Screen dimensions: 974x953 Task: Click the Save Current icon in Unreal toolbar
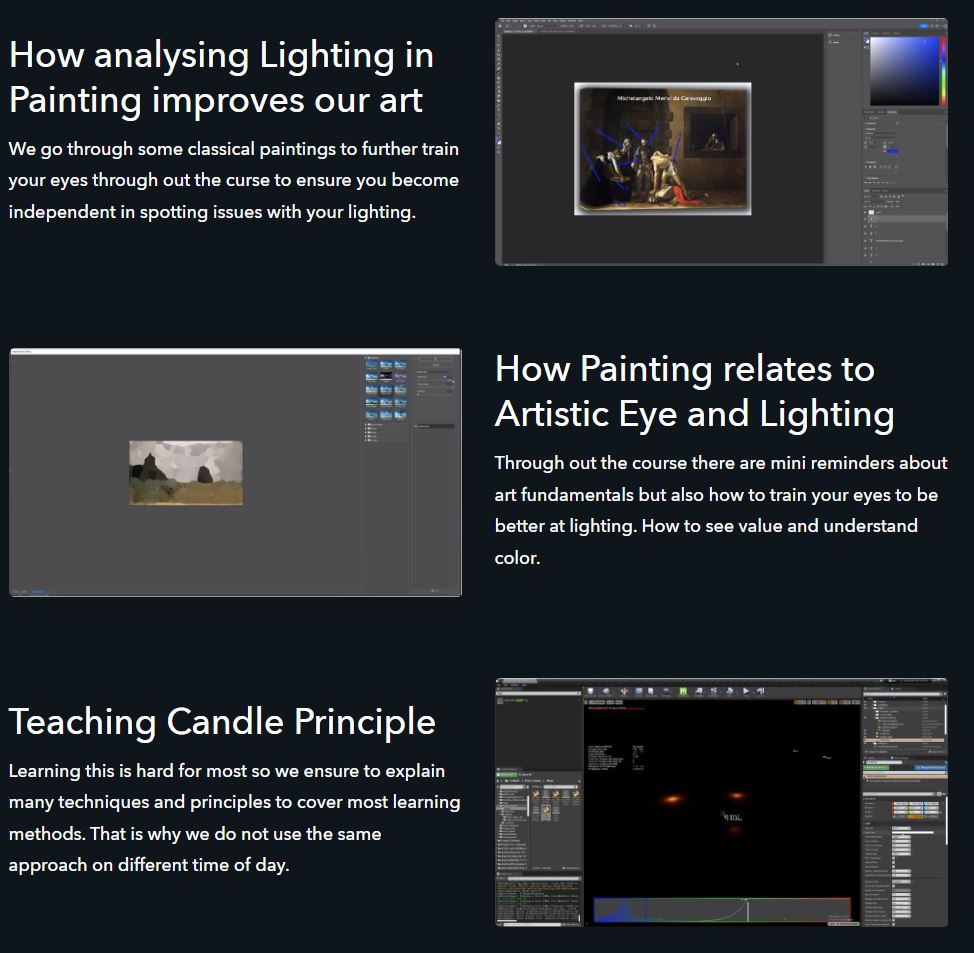click(x=590, y=690)
